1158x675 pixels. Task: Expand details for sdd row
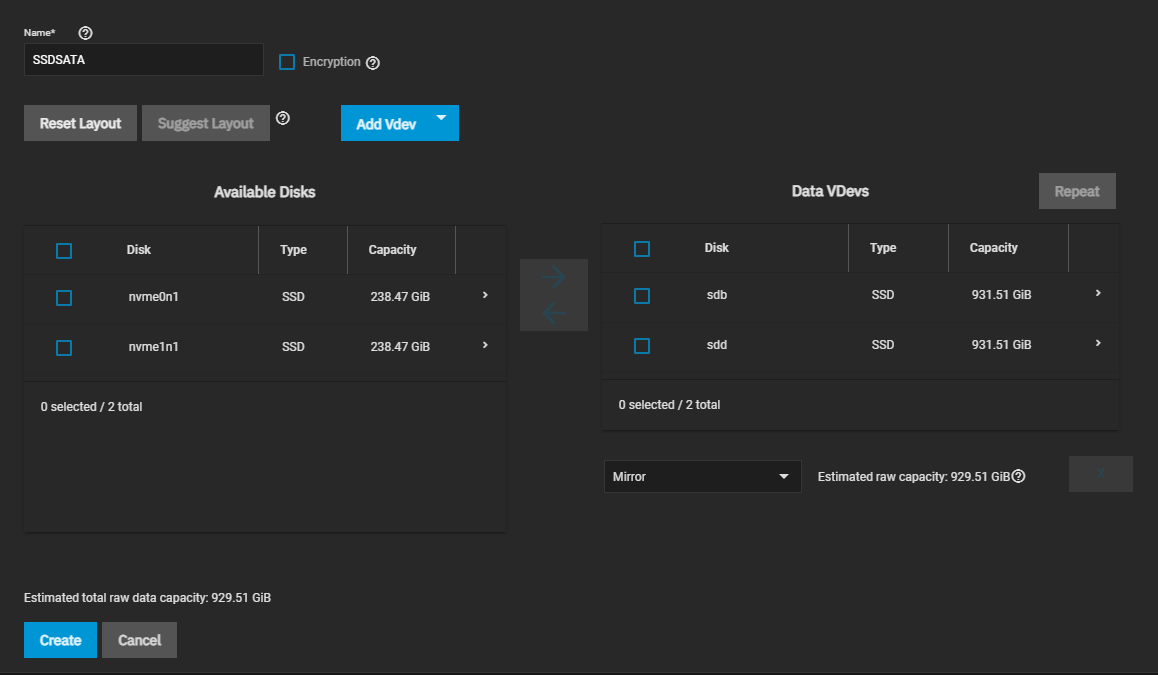1098,343
